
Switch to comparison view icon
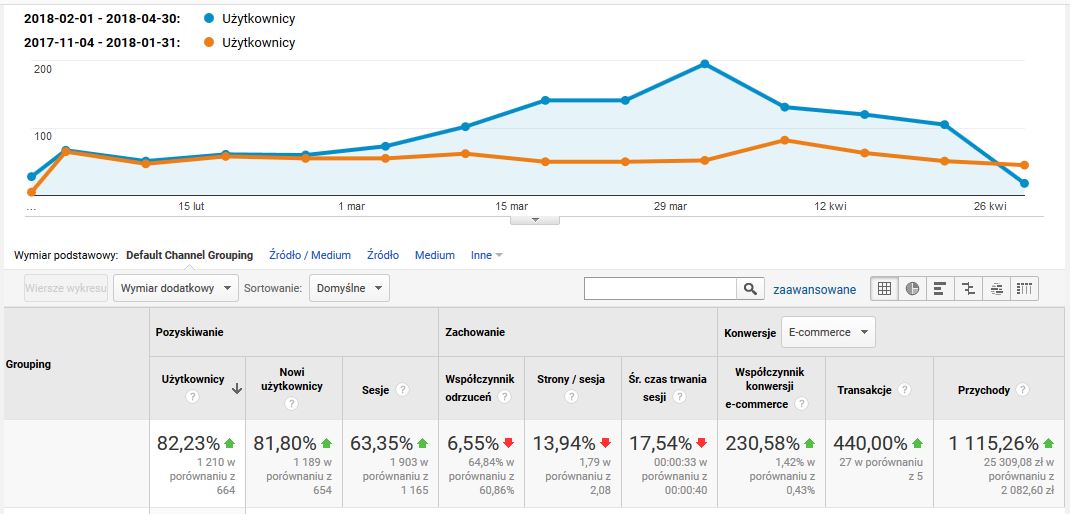pos(968,289)
